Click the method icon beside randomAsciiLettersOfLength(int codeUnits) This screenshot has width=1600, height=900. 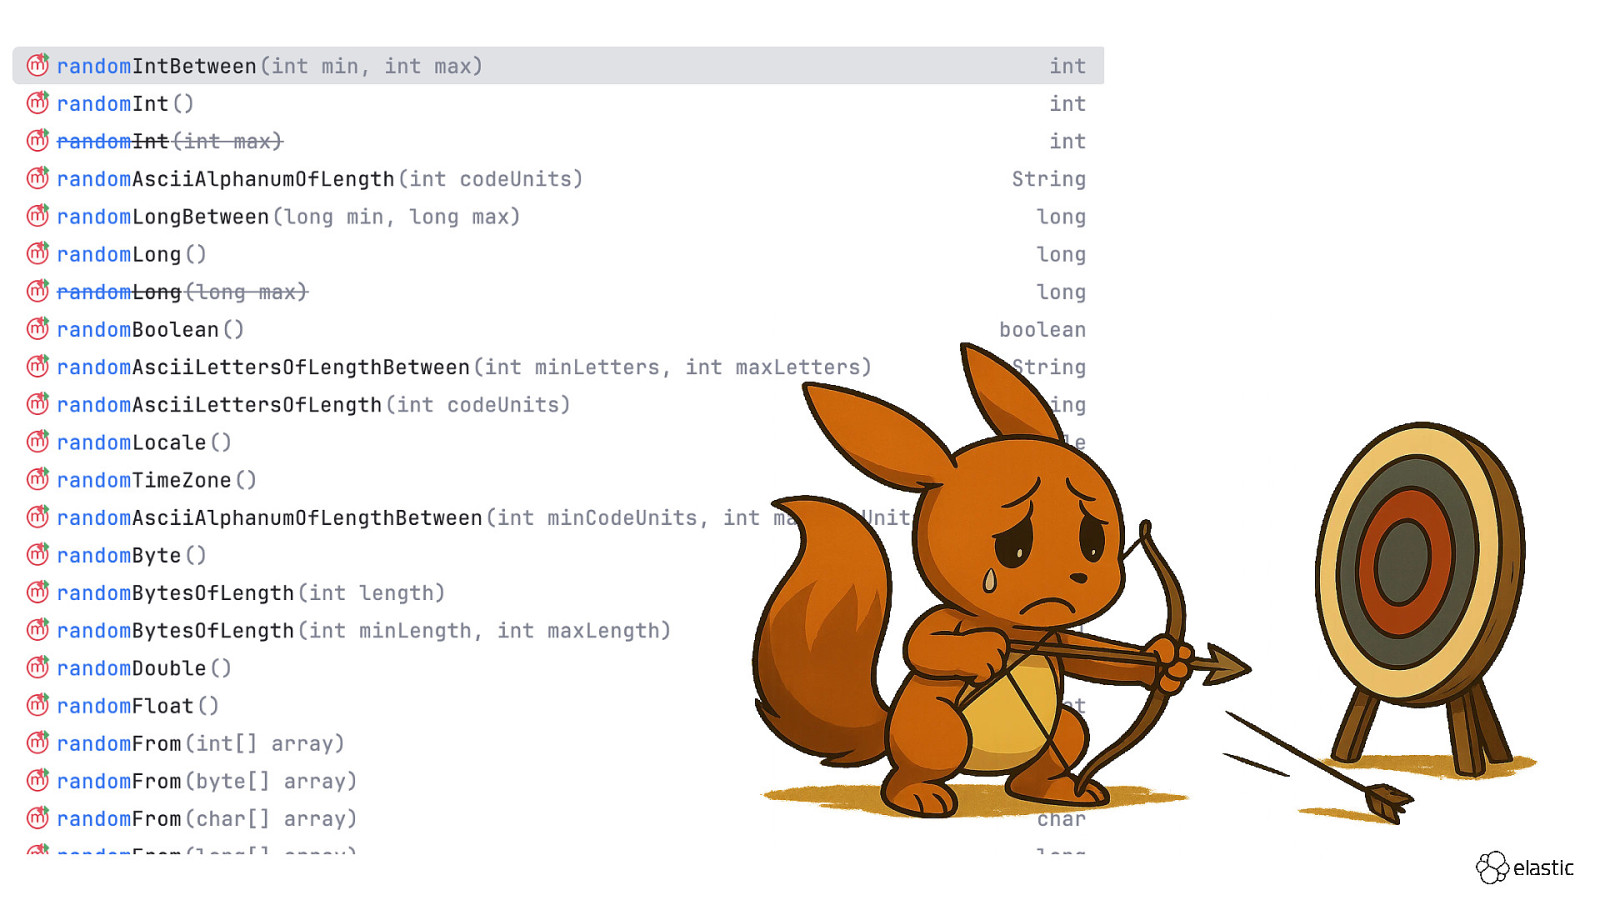coord(38,404)
